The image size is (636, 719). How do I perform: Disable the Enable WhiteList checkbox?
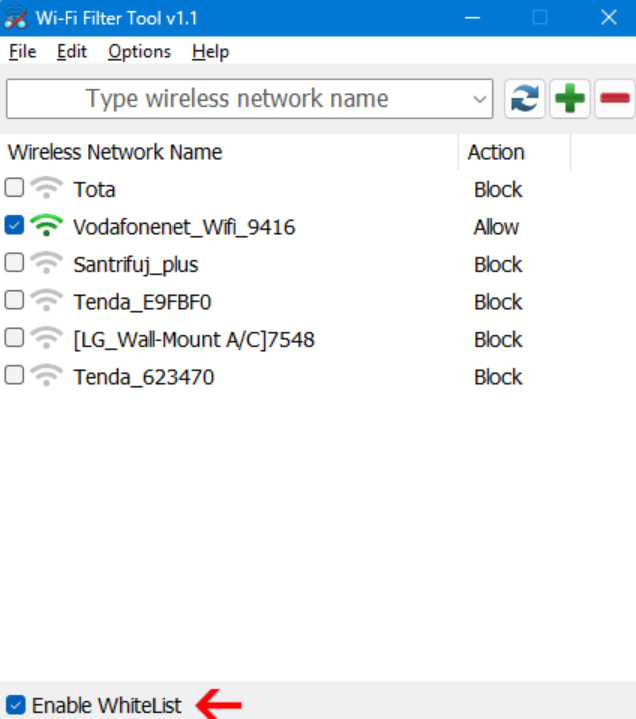tap(16, 705)
